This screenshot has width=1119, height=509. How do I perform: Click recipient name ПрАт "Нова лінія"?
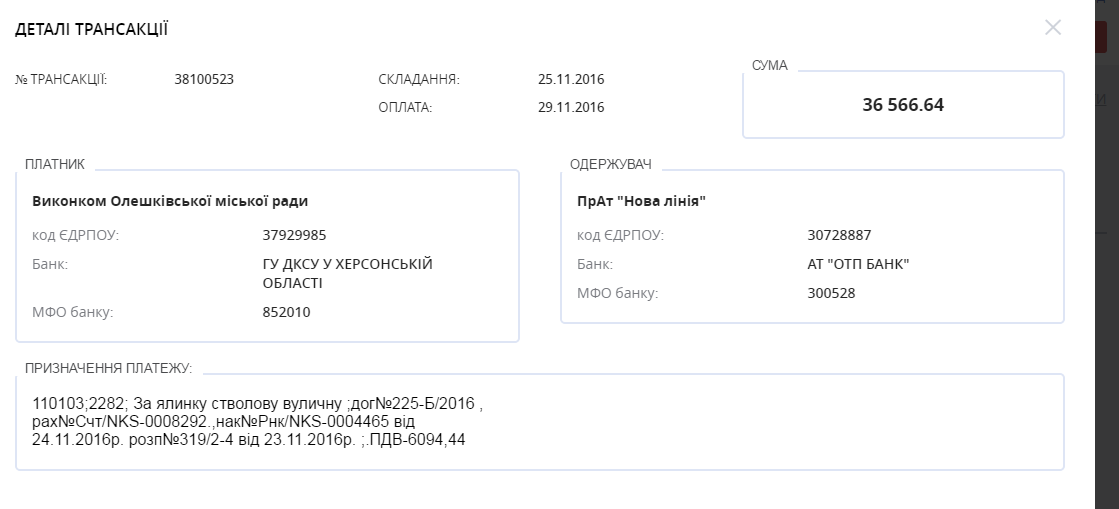pyautogui.click(x=642, y=201)
